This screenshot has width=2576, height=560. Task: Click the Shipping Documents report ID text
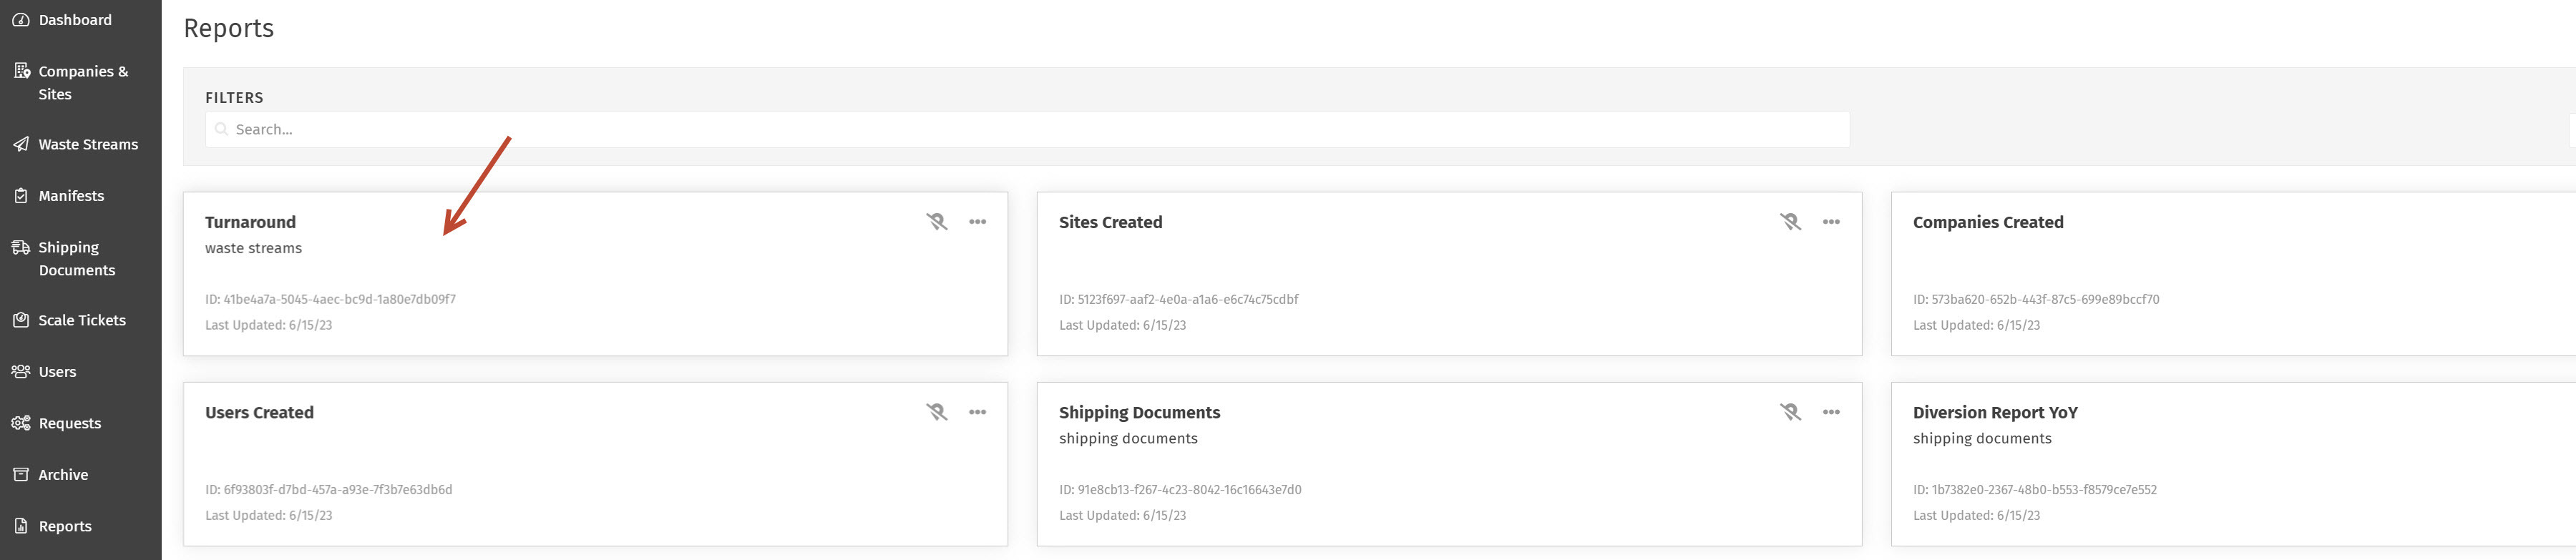click(1180, 489)
